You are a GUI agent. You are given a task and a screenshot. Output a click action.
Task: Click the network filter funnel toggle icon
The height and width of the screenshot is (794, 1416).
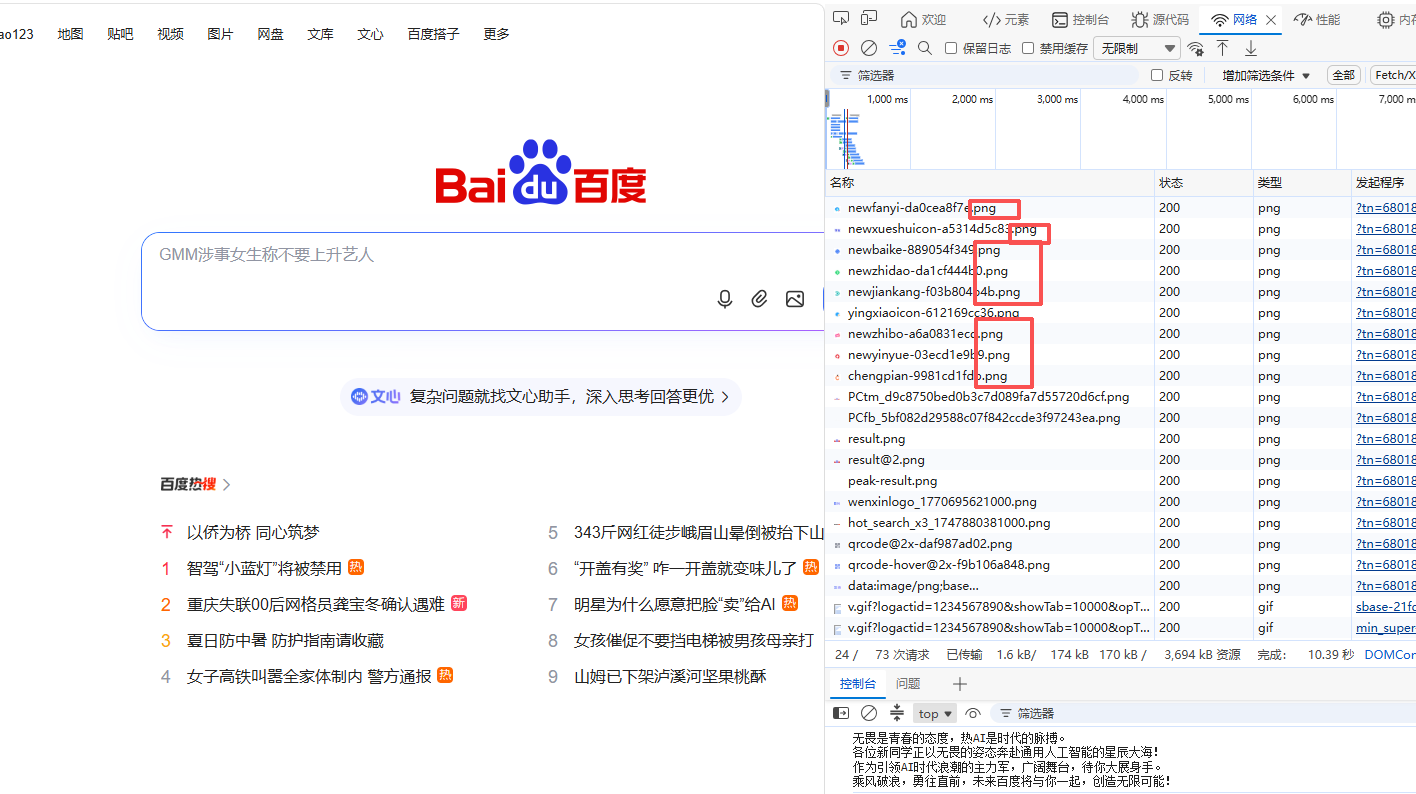[897, 48]
